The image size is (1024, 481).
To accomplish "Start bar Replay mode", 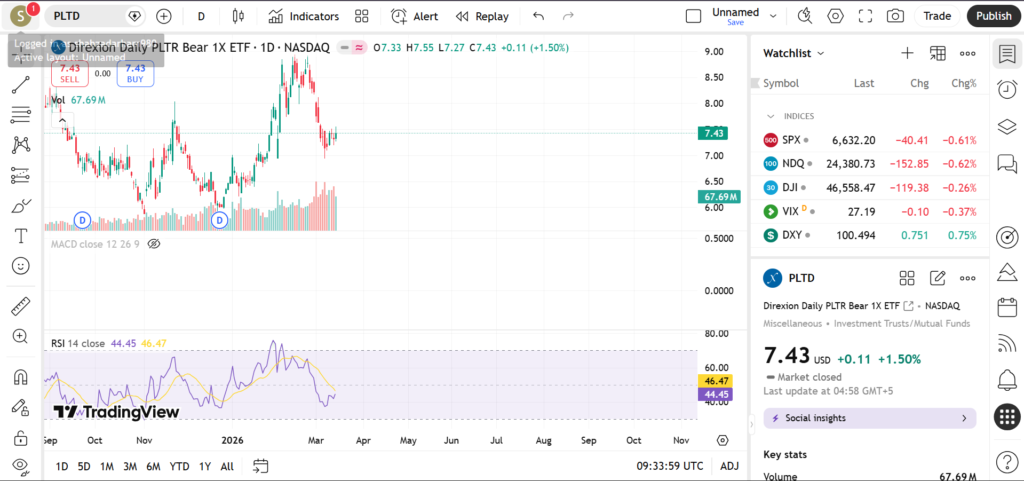I will click(x=482, y=16).
